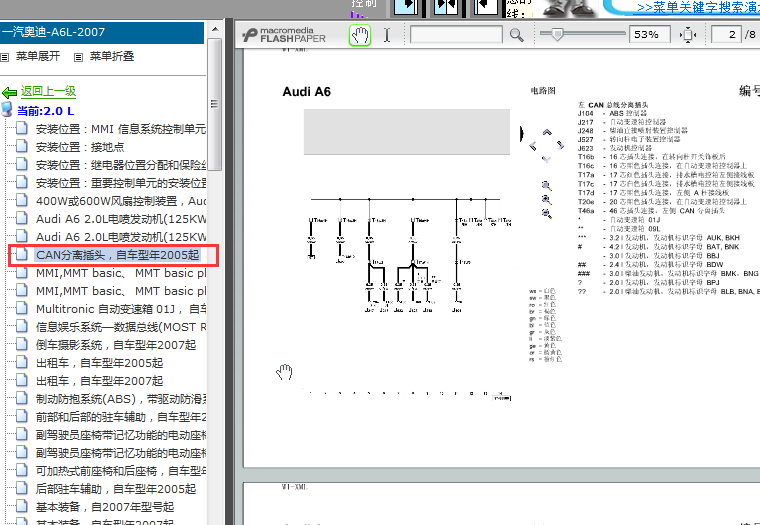760x525 pixels.
Task: Click the pan-left arrow in the diagram
Action: [x=533, y=146]
